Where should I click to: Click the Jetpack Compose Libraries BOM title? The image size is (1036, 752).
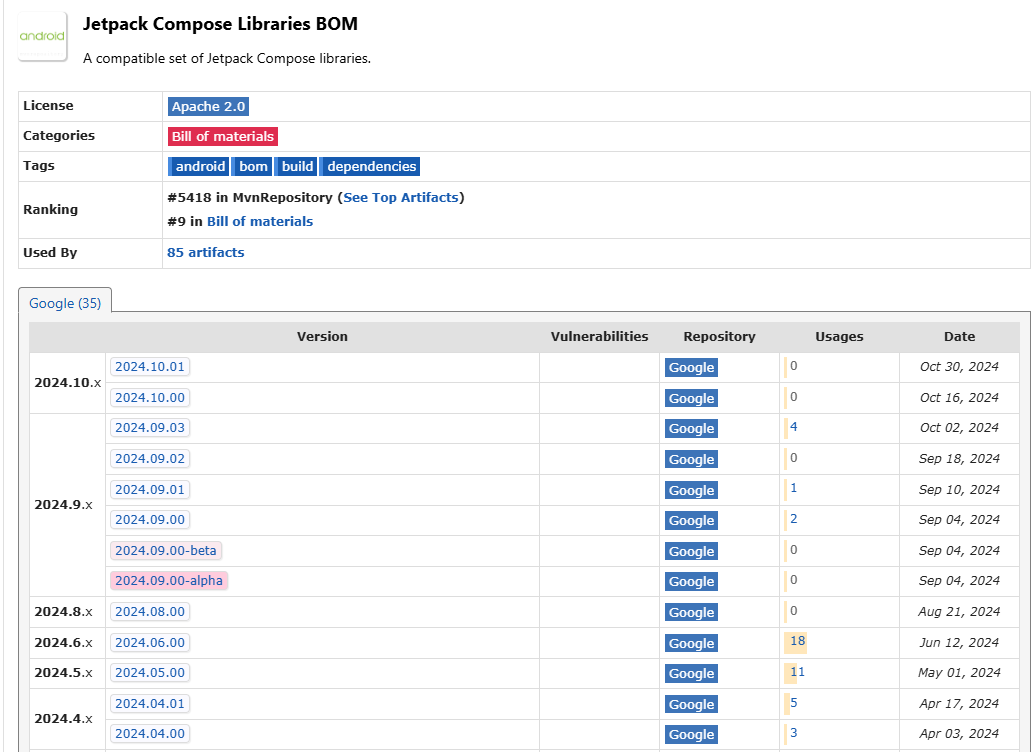[x=220, y=24]
